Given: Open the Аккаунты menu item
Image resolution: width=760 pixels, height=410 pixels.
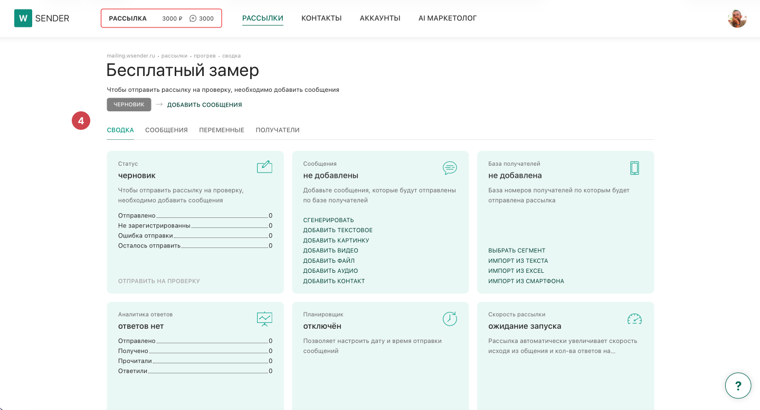Looking at the screenshot, I should 380,18.
